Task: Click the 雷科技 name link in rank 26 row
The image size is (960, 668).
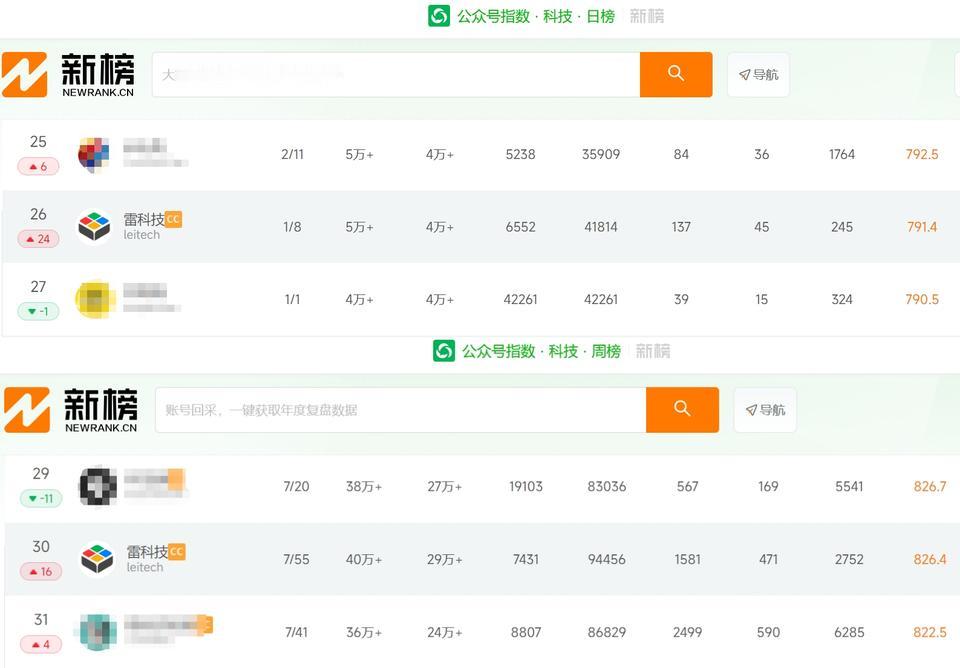Action: [144, 219]
